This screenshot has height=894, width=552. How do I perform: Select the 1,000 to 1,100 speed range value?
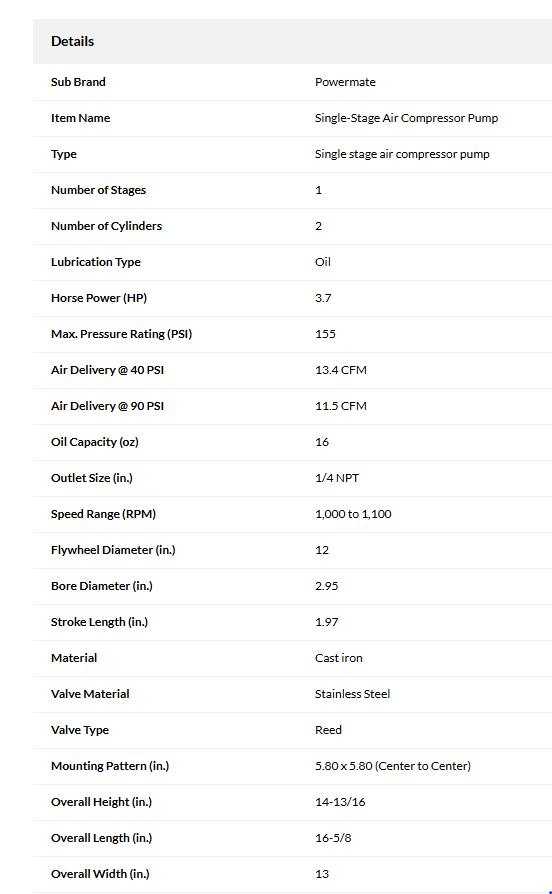pyautogui.click(x=353, y=514)
